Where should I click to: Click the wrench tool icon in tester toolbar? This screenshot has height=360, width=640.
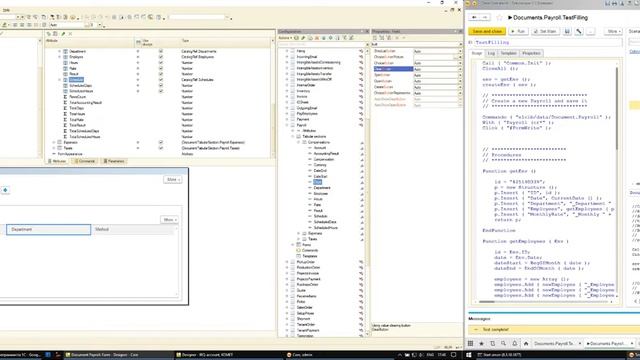point(579,31)
